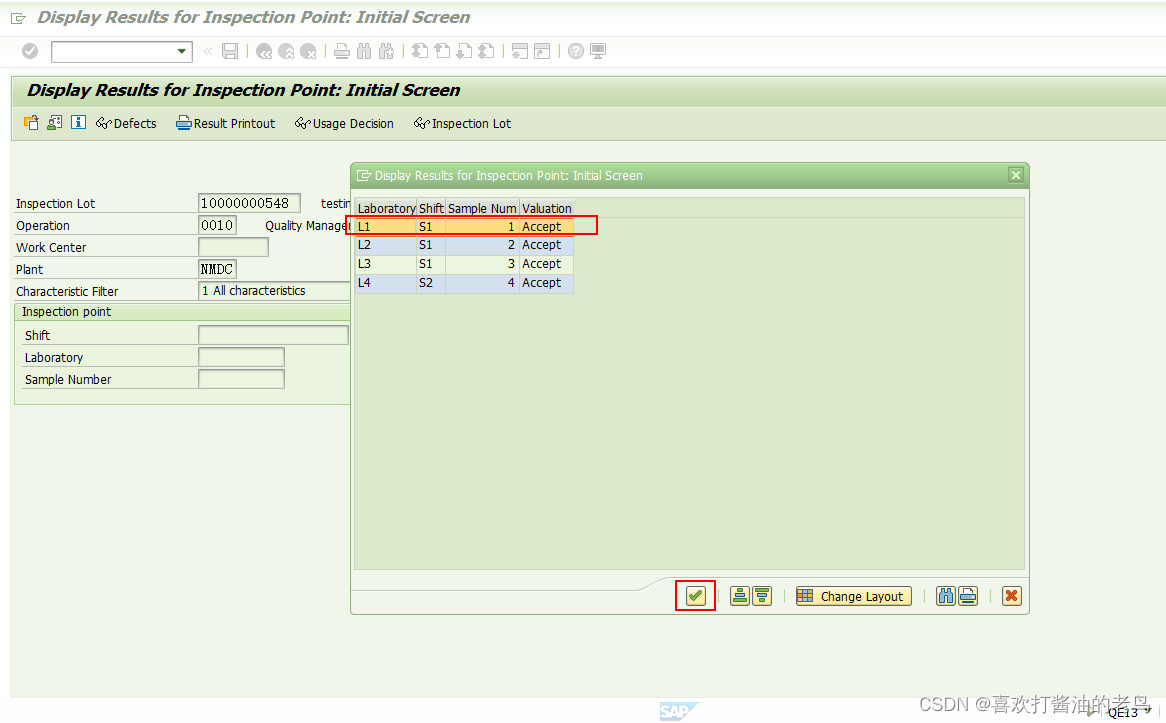Click the Back icon in the standard toolbar
Viewport: 1166px width, 723px height.
263,51
